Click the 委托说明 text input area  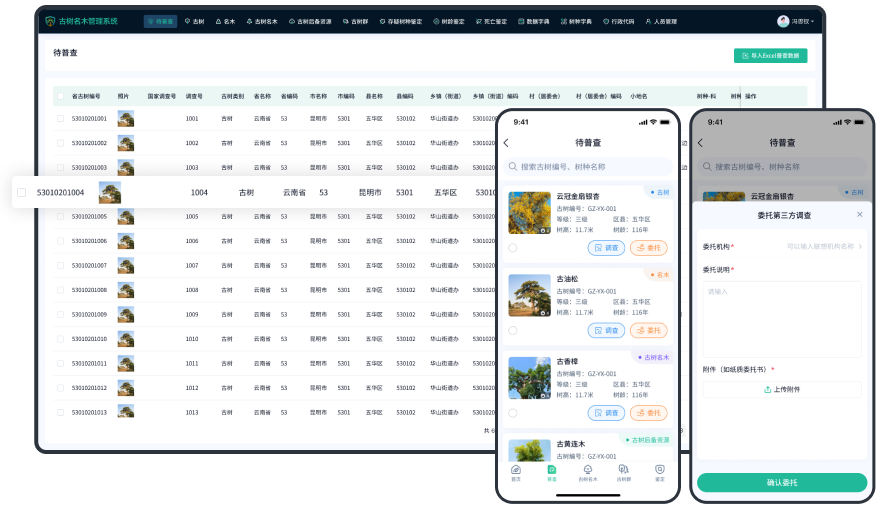click(x=781, y=318)
